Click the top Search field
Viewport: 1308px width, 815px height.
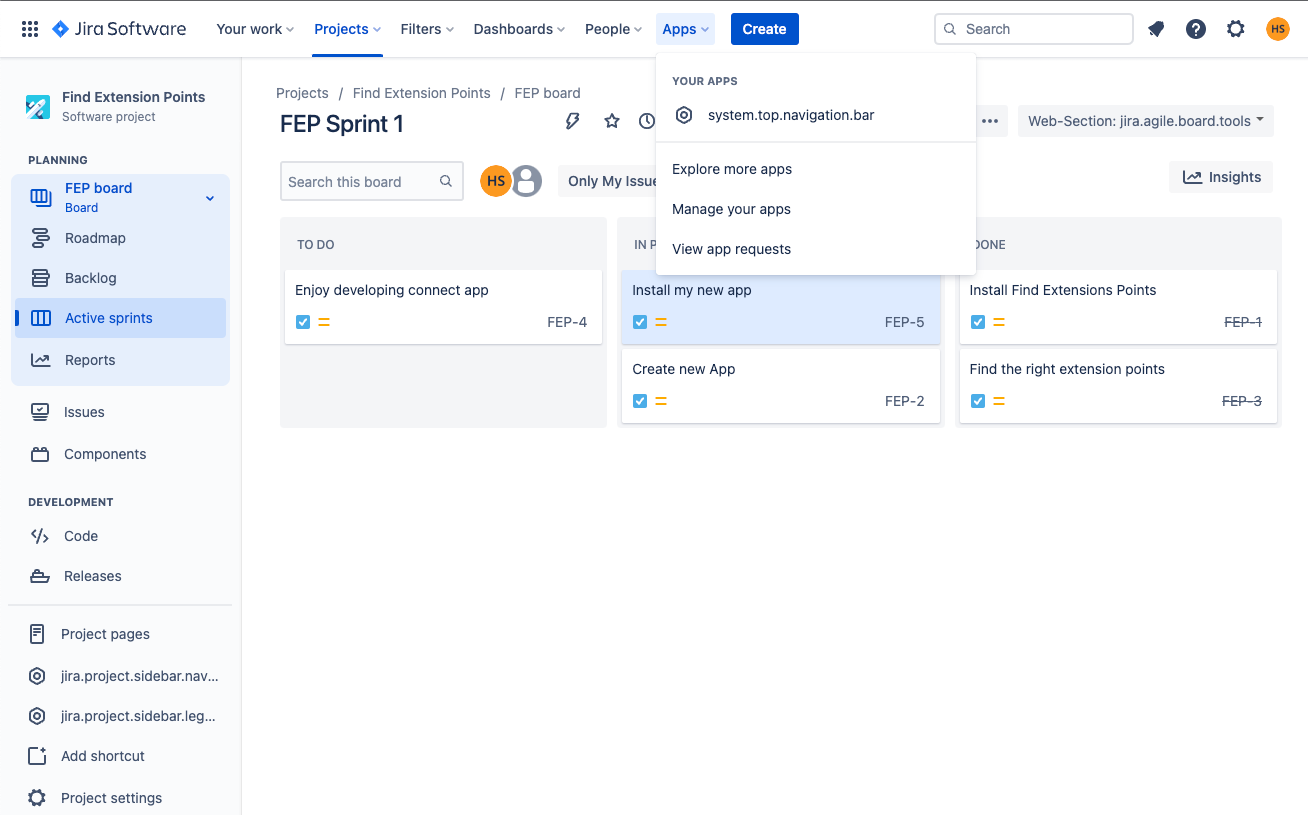(1034, 29)
